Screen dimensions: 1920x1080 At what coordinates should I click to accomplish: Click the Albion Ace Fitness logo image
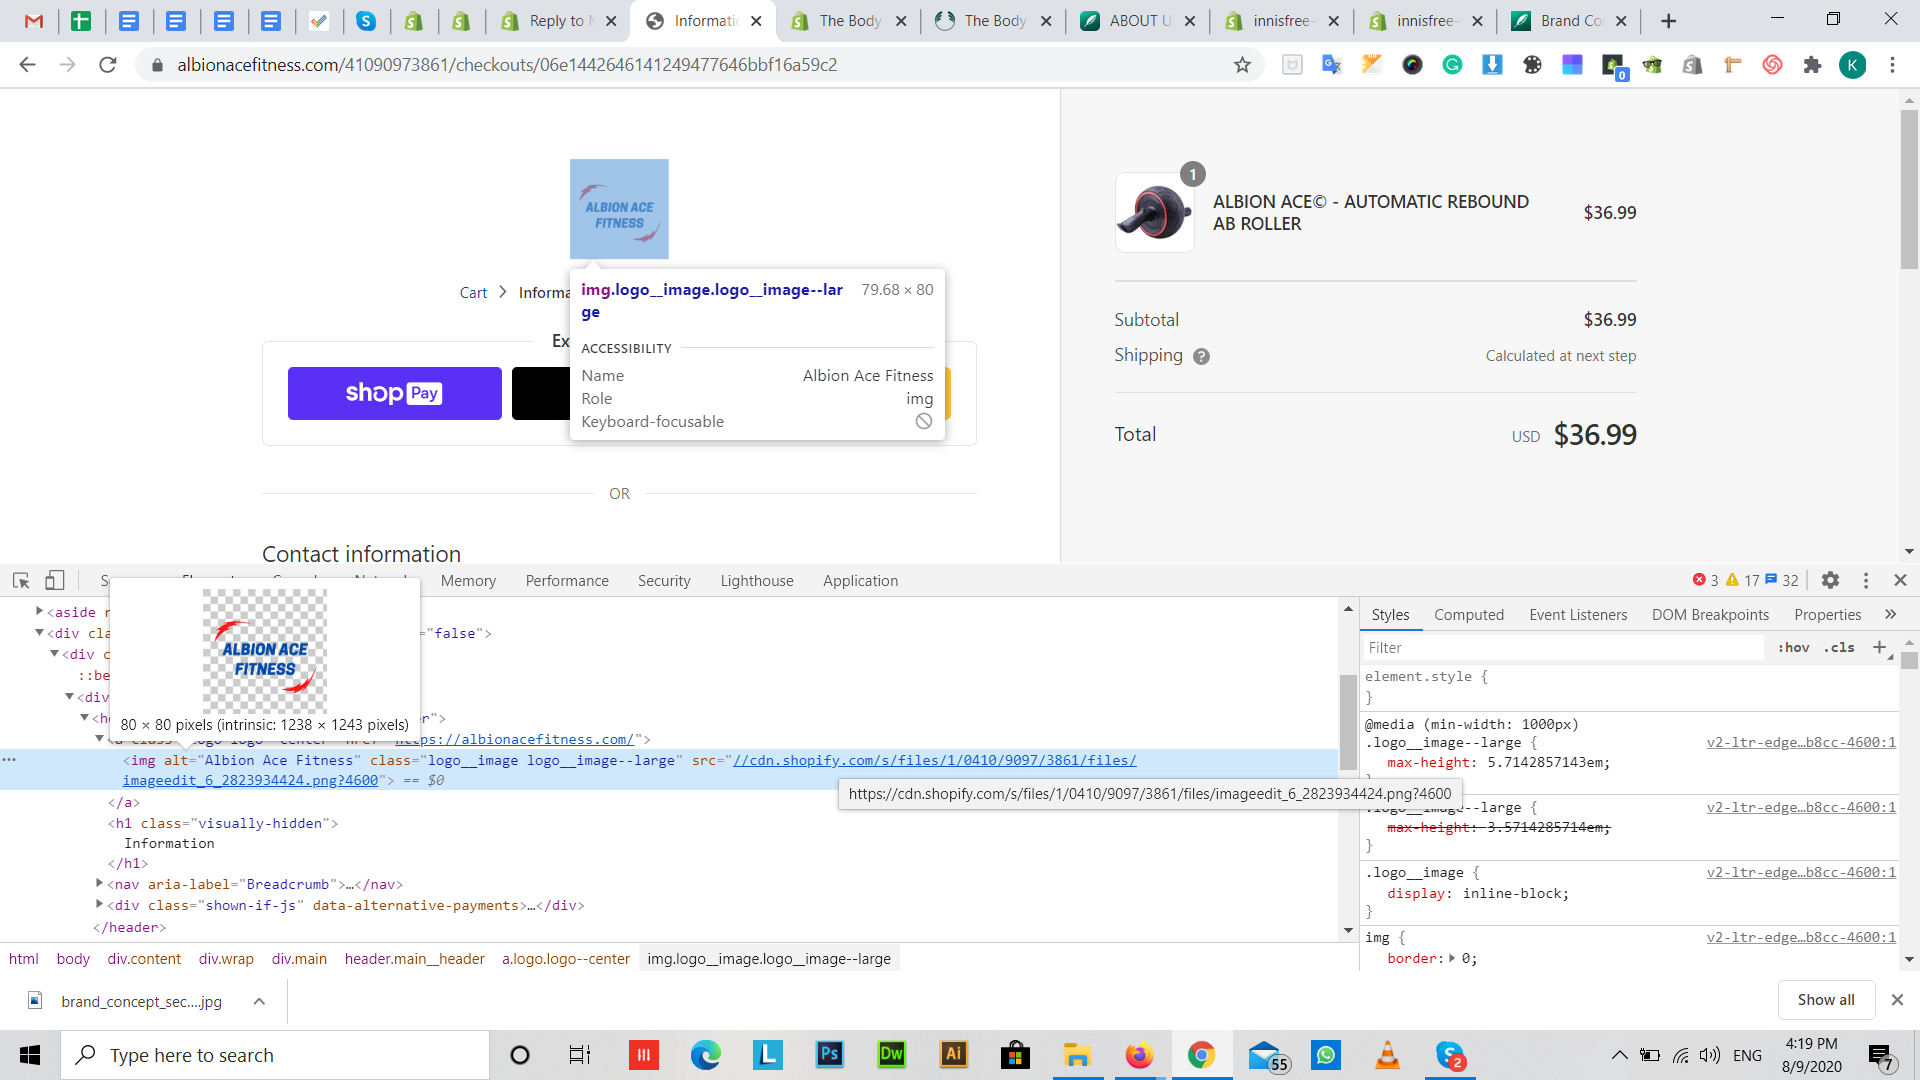619,209
